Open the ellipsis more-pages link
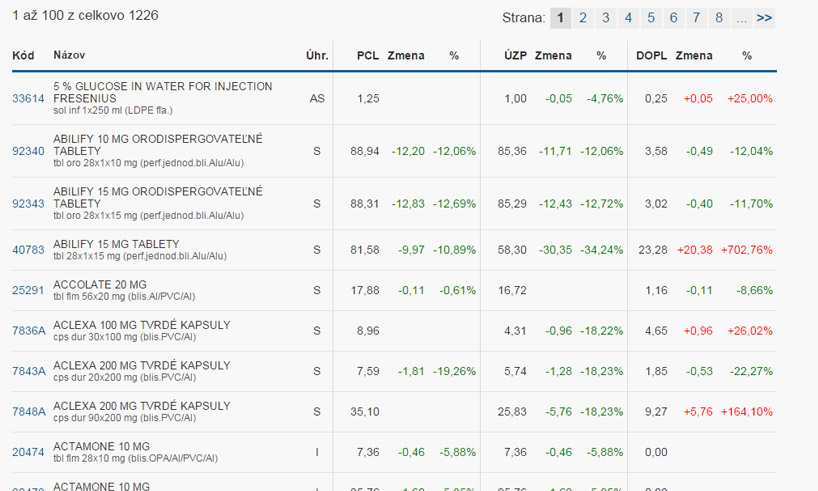The height and width of the screenshot is (491, 818). point(742,18)
